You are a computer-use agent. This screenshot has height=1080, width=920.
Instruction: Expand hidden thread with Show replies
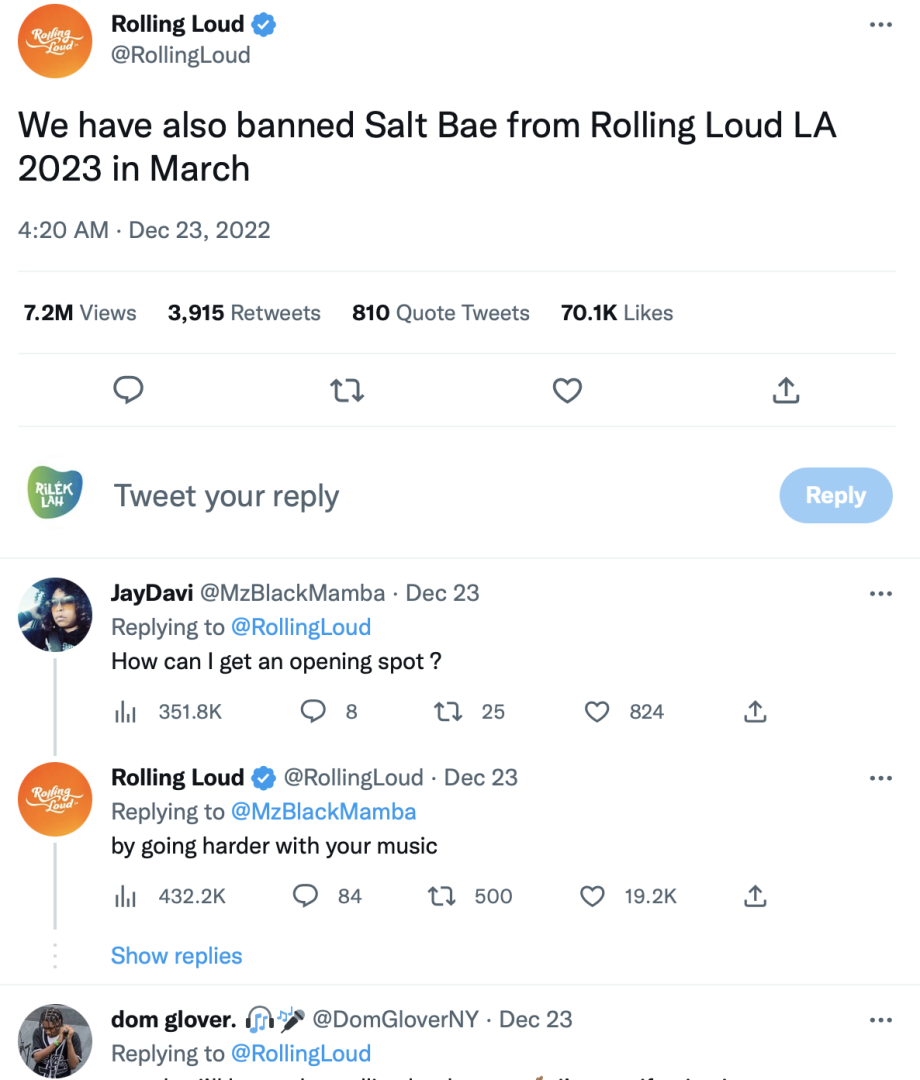pyautogui.click(x=176, y=956)
